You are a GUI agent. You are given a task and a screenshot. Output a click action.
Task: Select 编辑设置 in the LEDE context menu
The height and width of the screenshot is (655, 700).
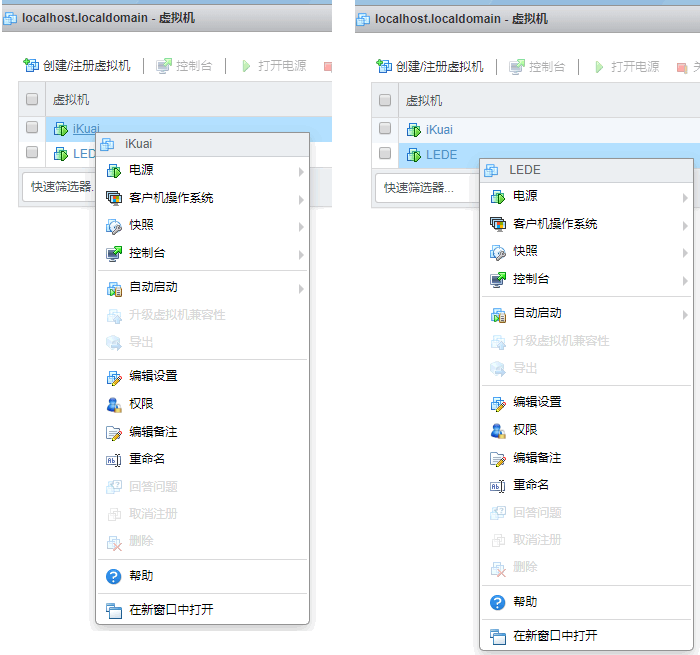[537, 402]
